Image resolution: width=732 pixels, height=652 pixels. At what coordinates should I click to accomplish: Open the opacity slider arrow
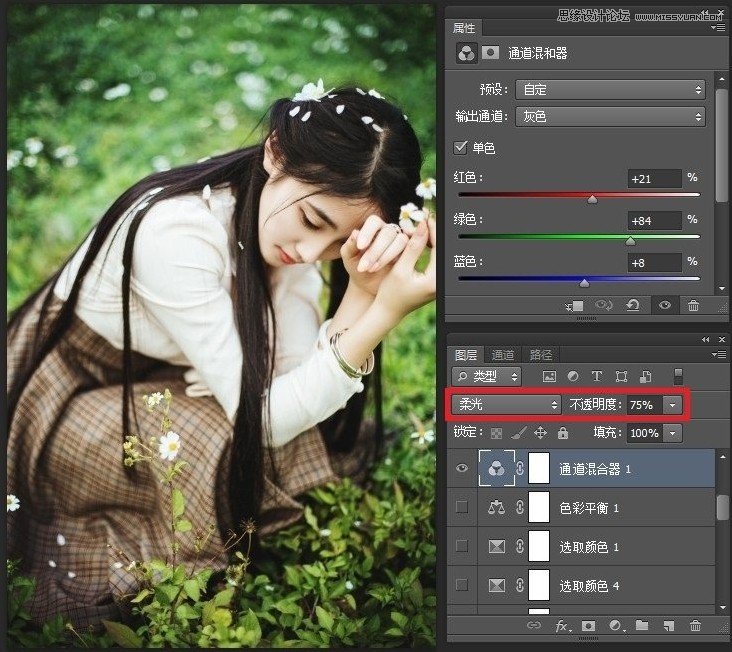[x=673, y=405]
